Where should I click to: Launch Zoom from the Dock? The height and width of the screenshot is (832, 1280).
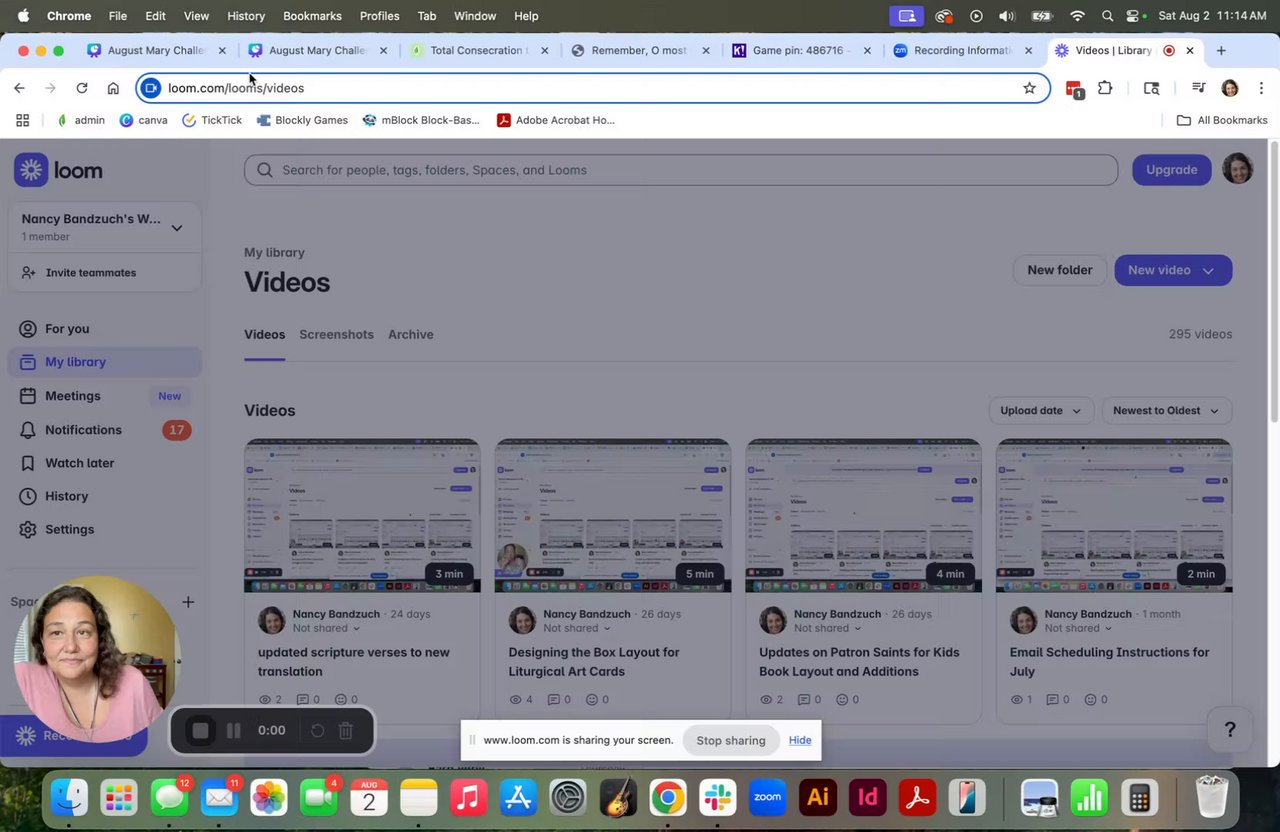pyautogui.click(x=767, y=797)
